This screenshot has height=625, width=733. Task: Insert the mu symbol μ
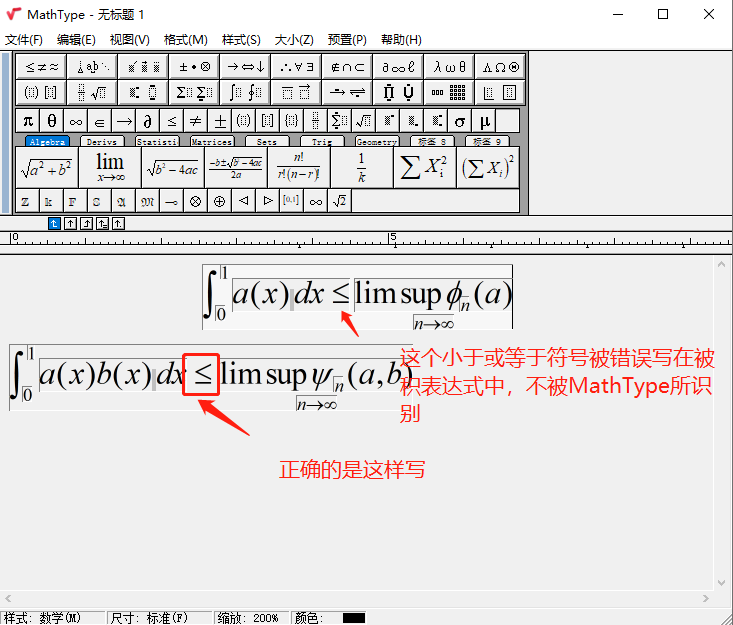pyautogui.click(x=484, y=122)
